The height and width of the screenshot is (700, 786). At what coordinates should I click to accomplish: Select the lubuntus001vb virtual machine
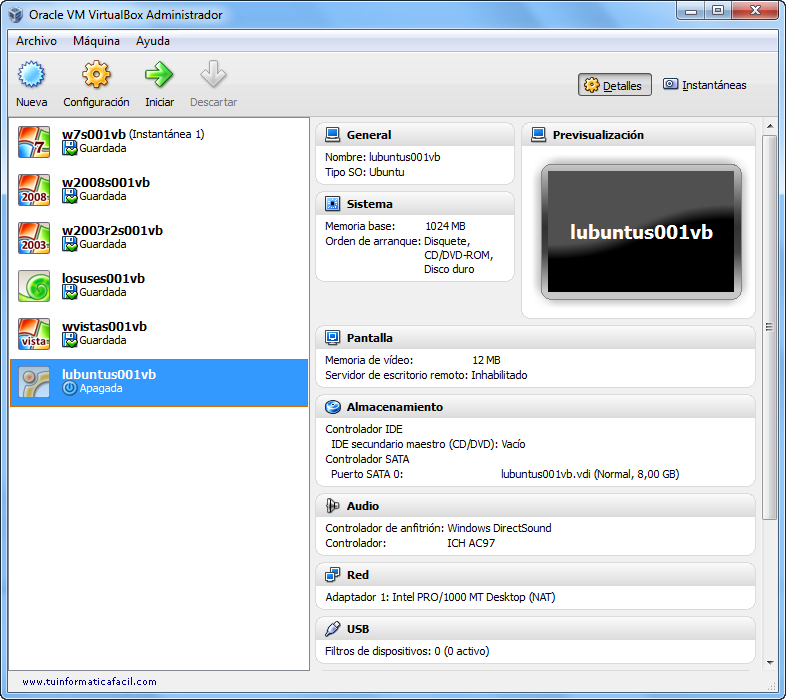[159, 382]
